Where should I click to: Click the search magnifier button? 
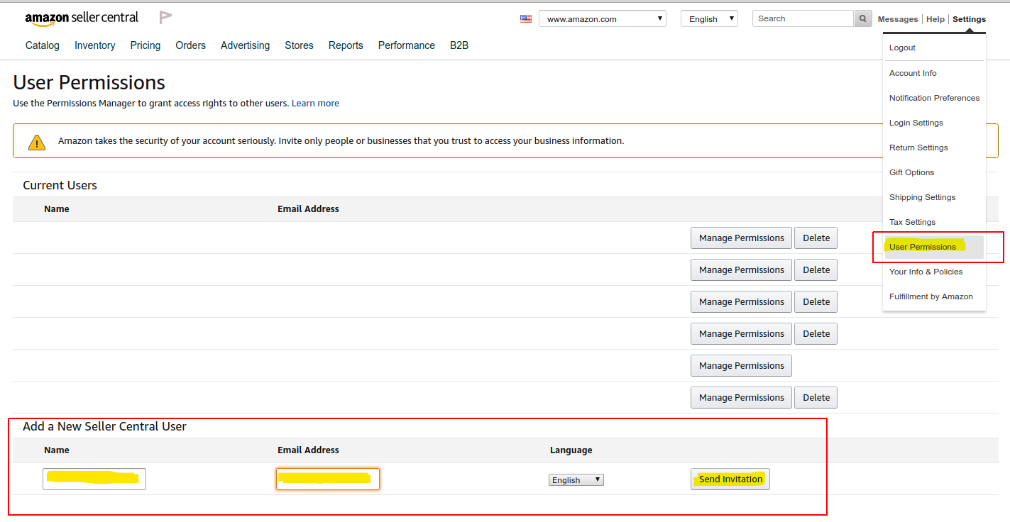click(863, 19)
